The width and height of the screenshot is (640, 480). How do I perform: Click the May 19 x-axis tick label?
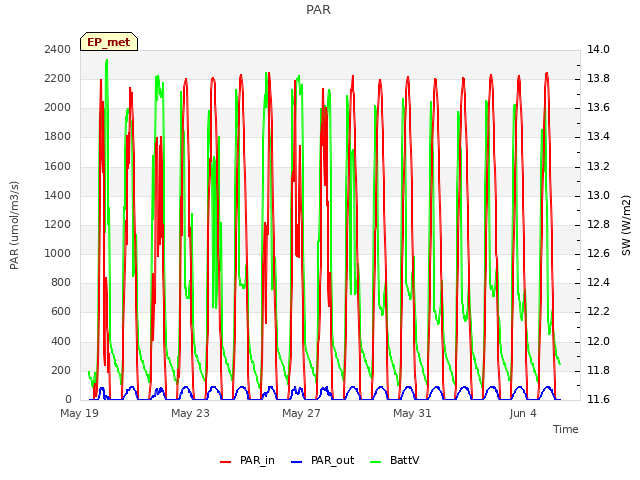tap(80, 413)
